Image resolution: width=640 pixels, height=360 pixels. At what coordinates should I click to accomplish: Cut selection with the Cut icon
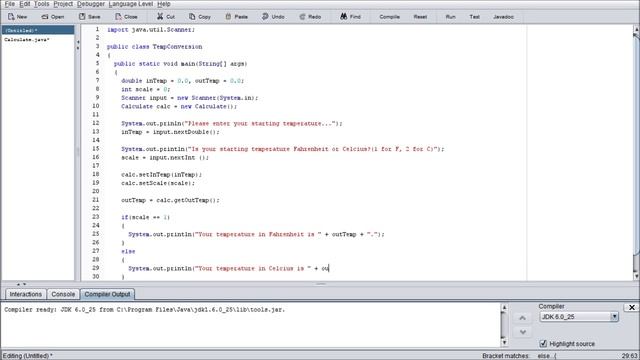tap(166, 17)
